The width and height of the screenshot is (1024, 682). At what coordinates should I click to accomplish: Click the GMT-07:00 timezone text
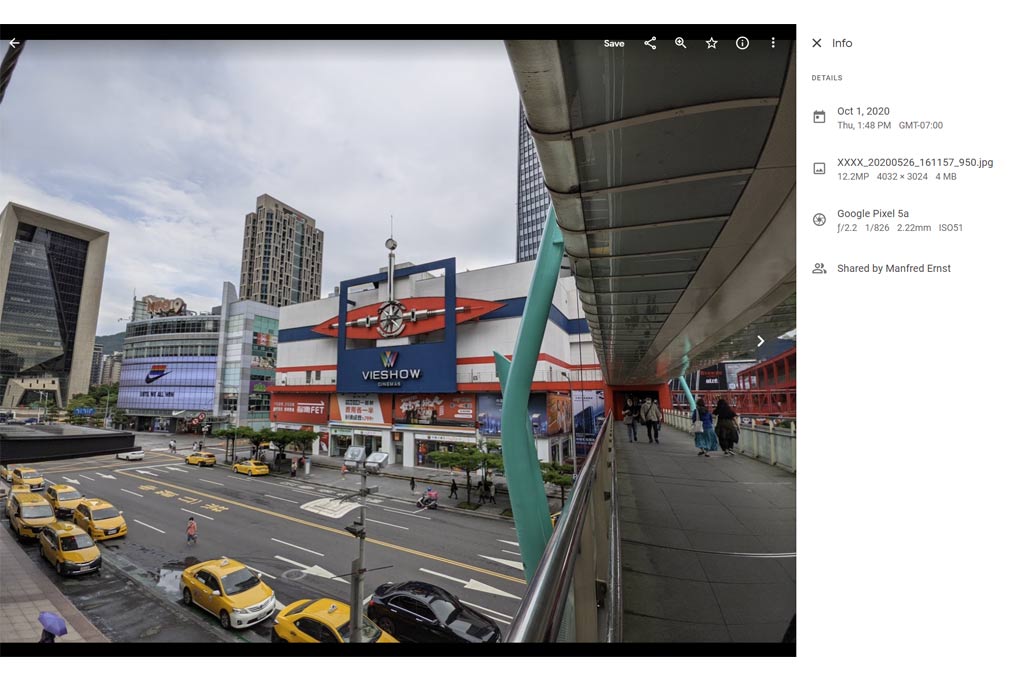pyautogui.click(x=920, y=125)
